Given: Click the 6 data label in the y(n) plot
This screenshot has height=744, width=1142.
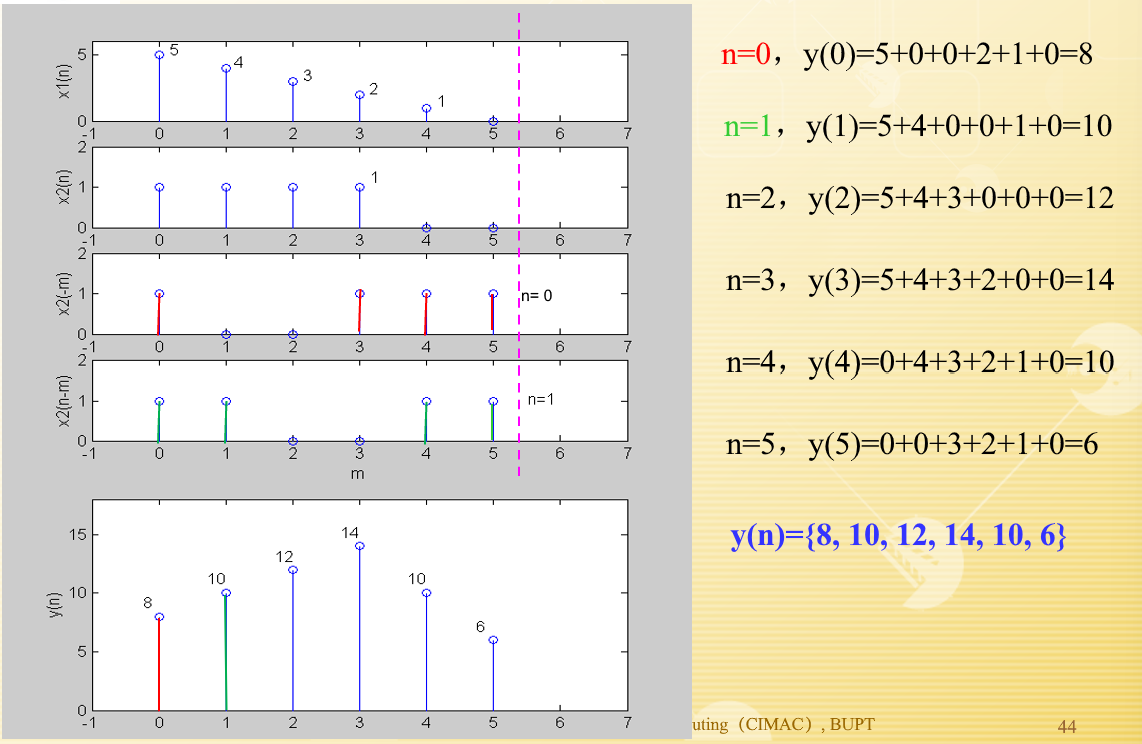Looking at the screenshot, I should click(x=481, y=627).
